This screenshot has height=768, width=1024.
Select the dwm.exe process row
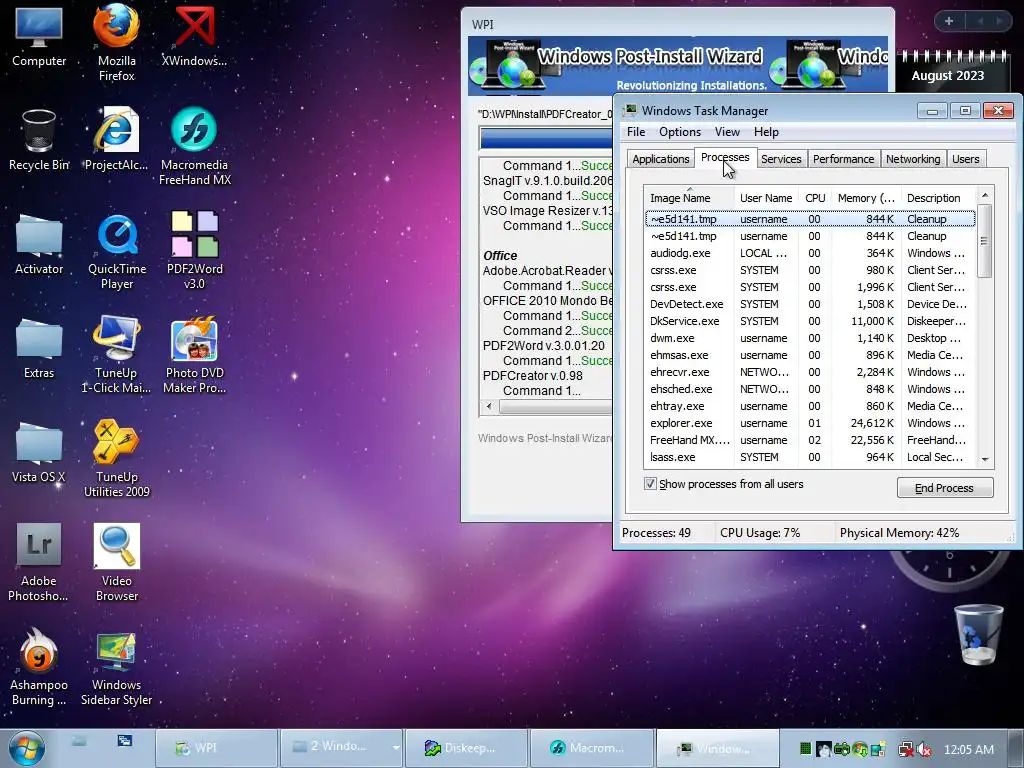(x=810, y=338)
